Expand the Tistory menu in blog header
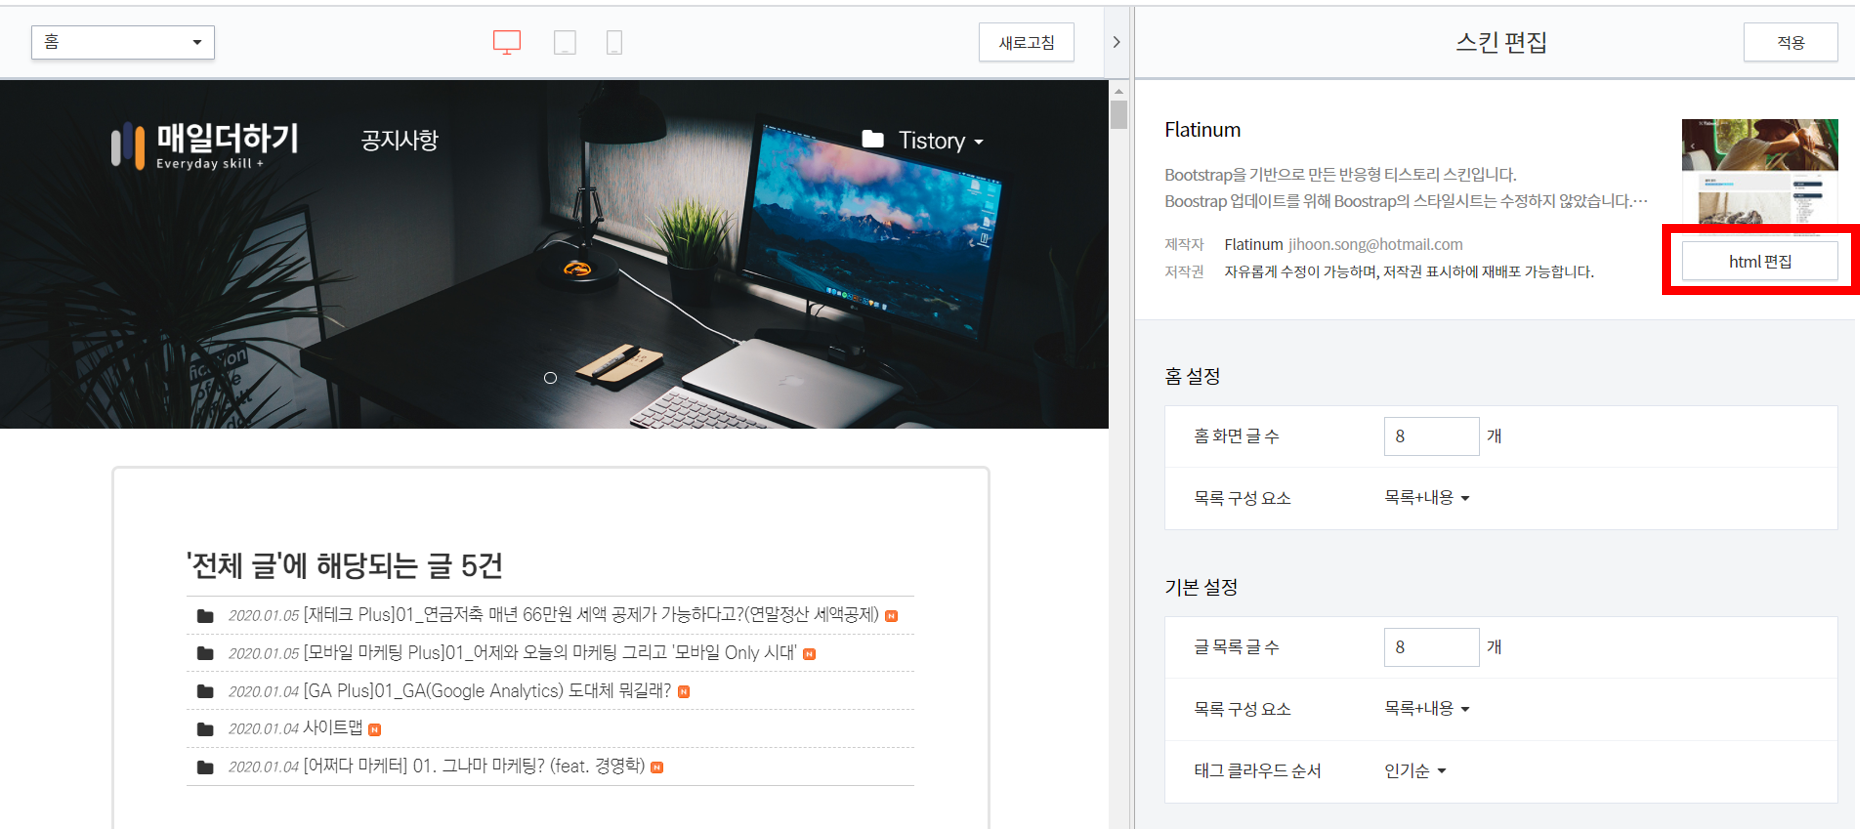This screenshot has width=1860, height=829. [x=940, y=140]
